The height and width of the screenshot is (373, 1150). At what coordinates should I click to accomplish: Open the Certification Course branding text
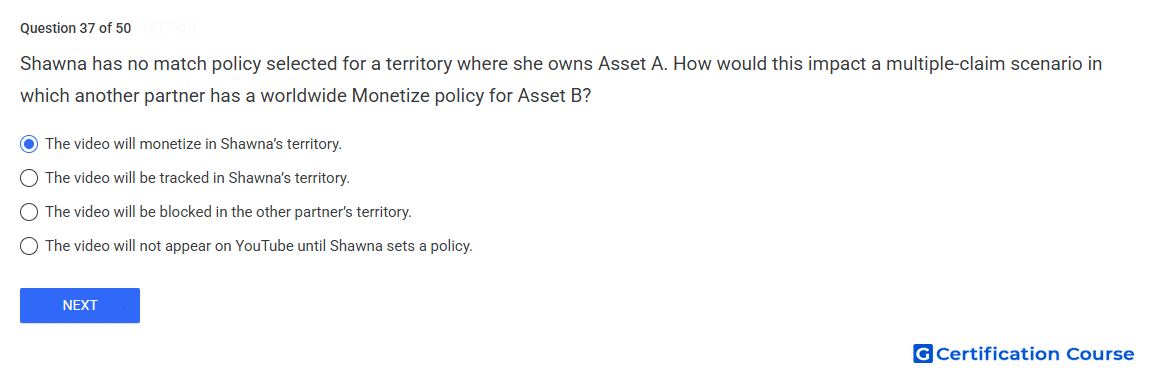point(1035,354)
